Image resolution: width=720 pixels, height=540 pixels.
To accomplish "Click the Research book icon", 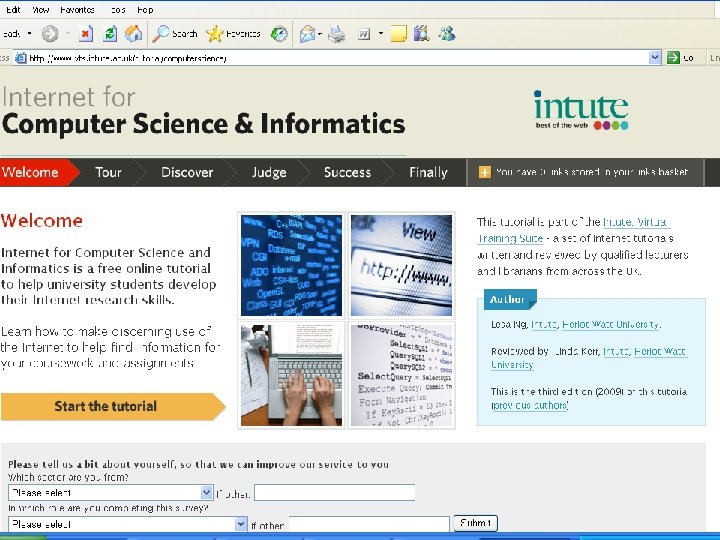I will [x=421, y=34].
